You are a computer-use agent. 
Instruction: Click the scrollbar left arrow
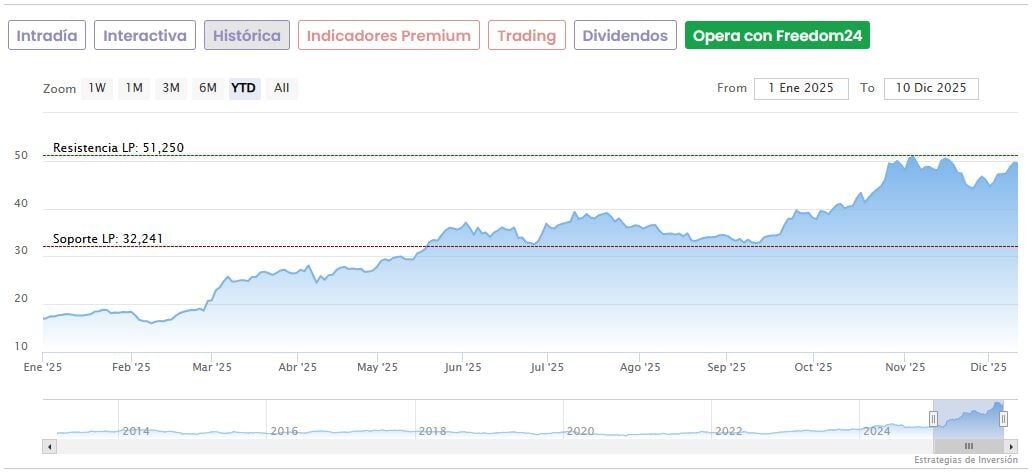(x=48, y=446)
